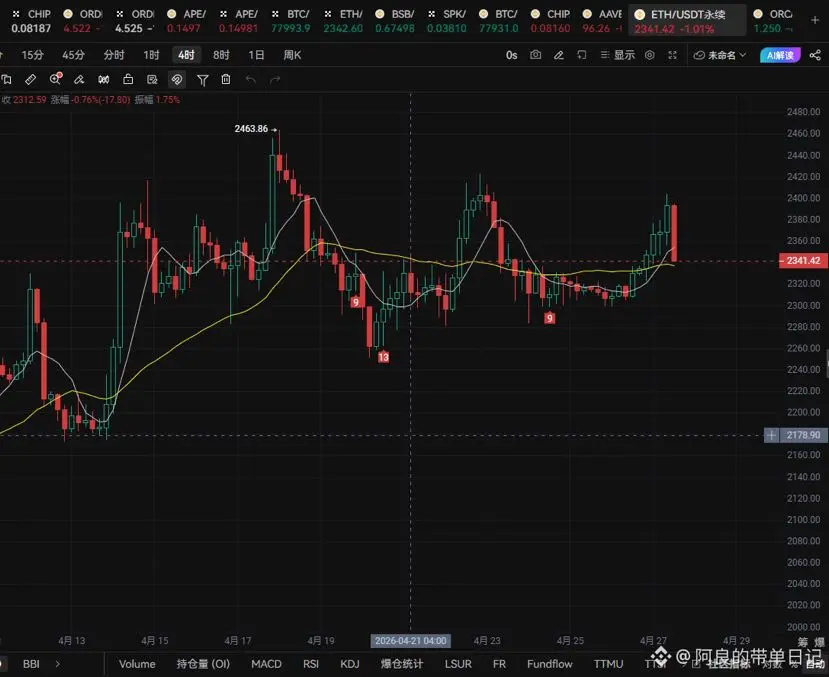Redo the last drawing action

[275, 80]
